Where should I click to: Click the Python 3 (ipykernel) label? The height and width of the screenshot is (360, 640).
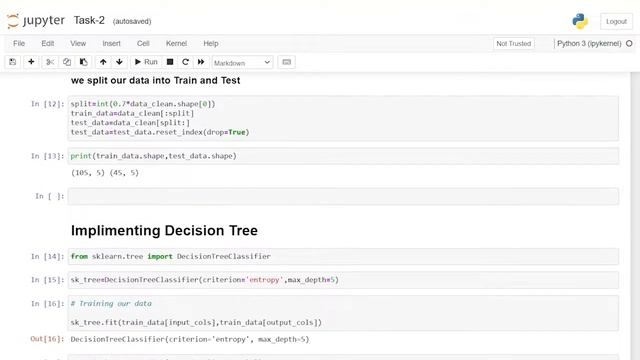pyautogui.click(x=589, y=43)
